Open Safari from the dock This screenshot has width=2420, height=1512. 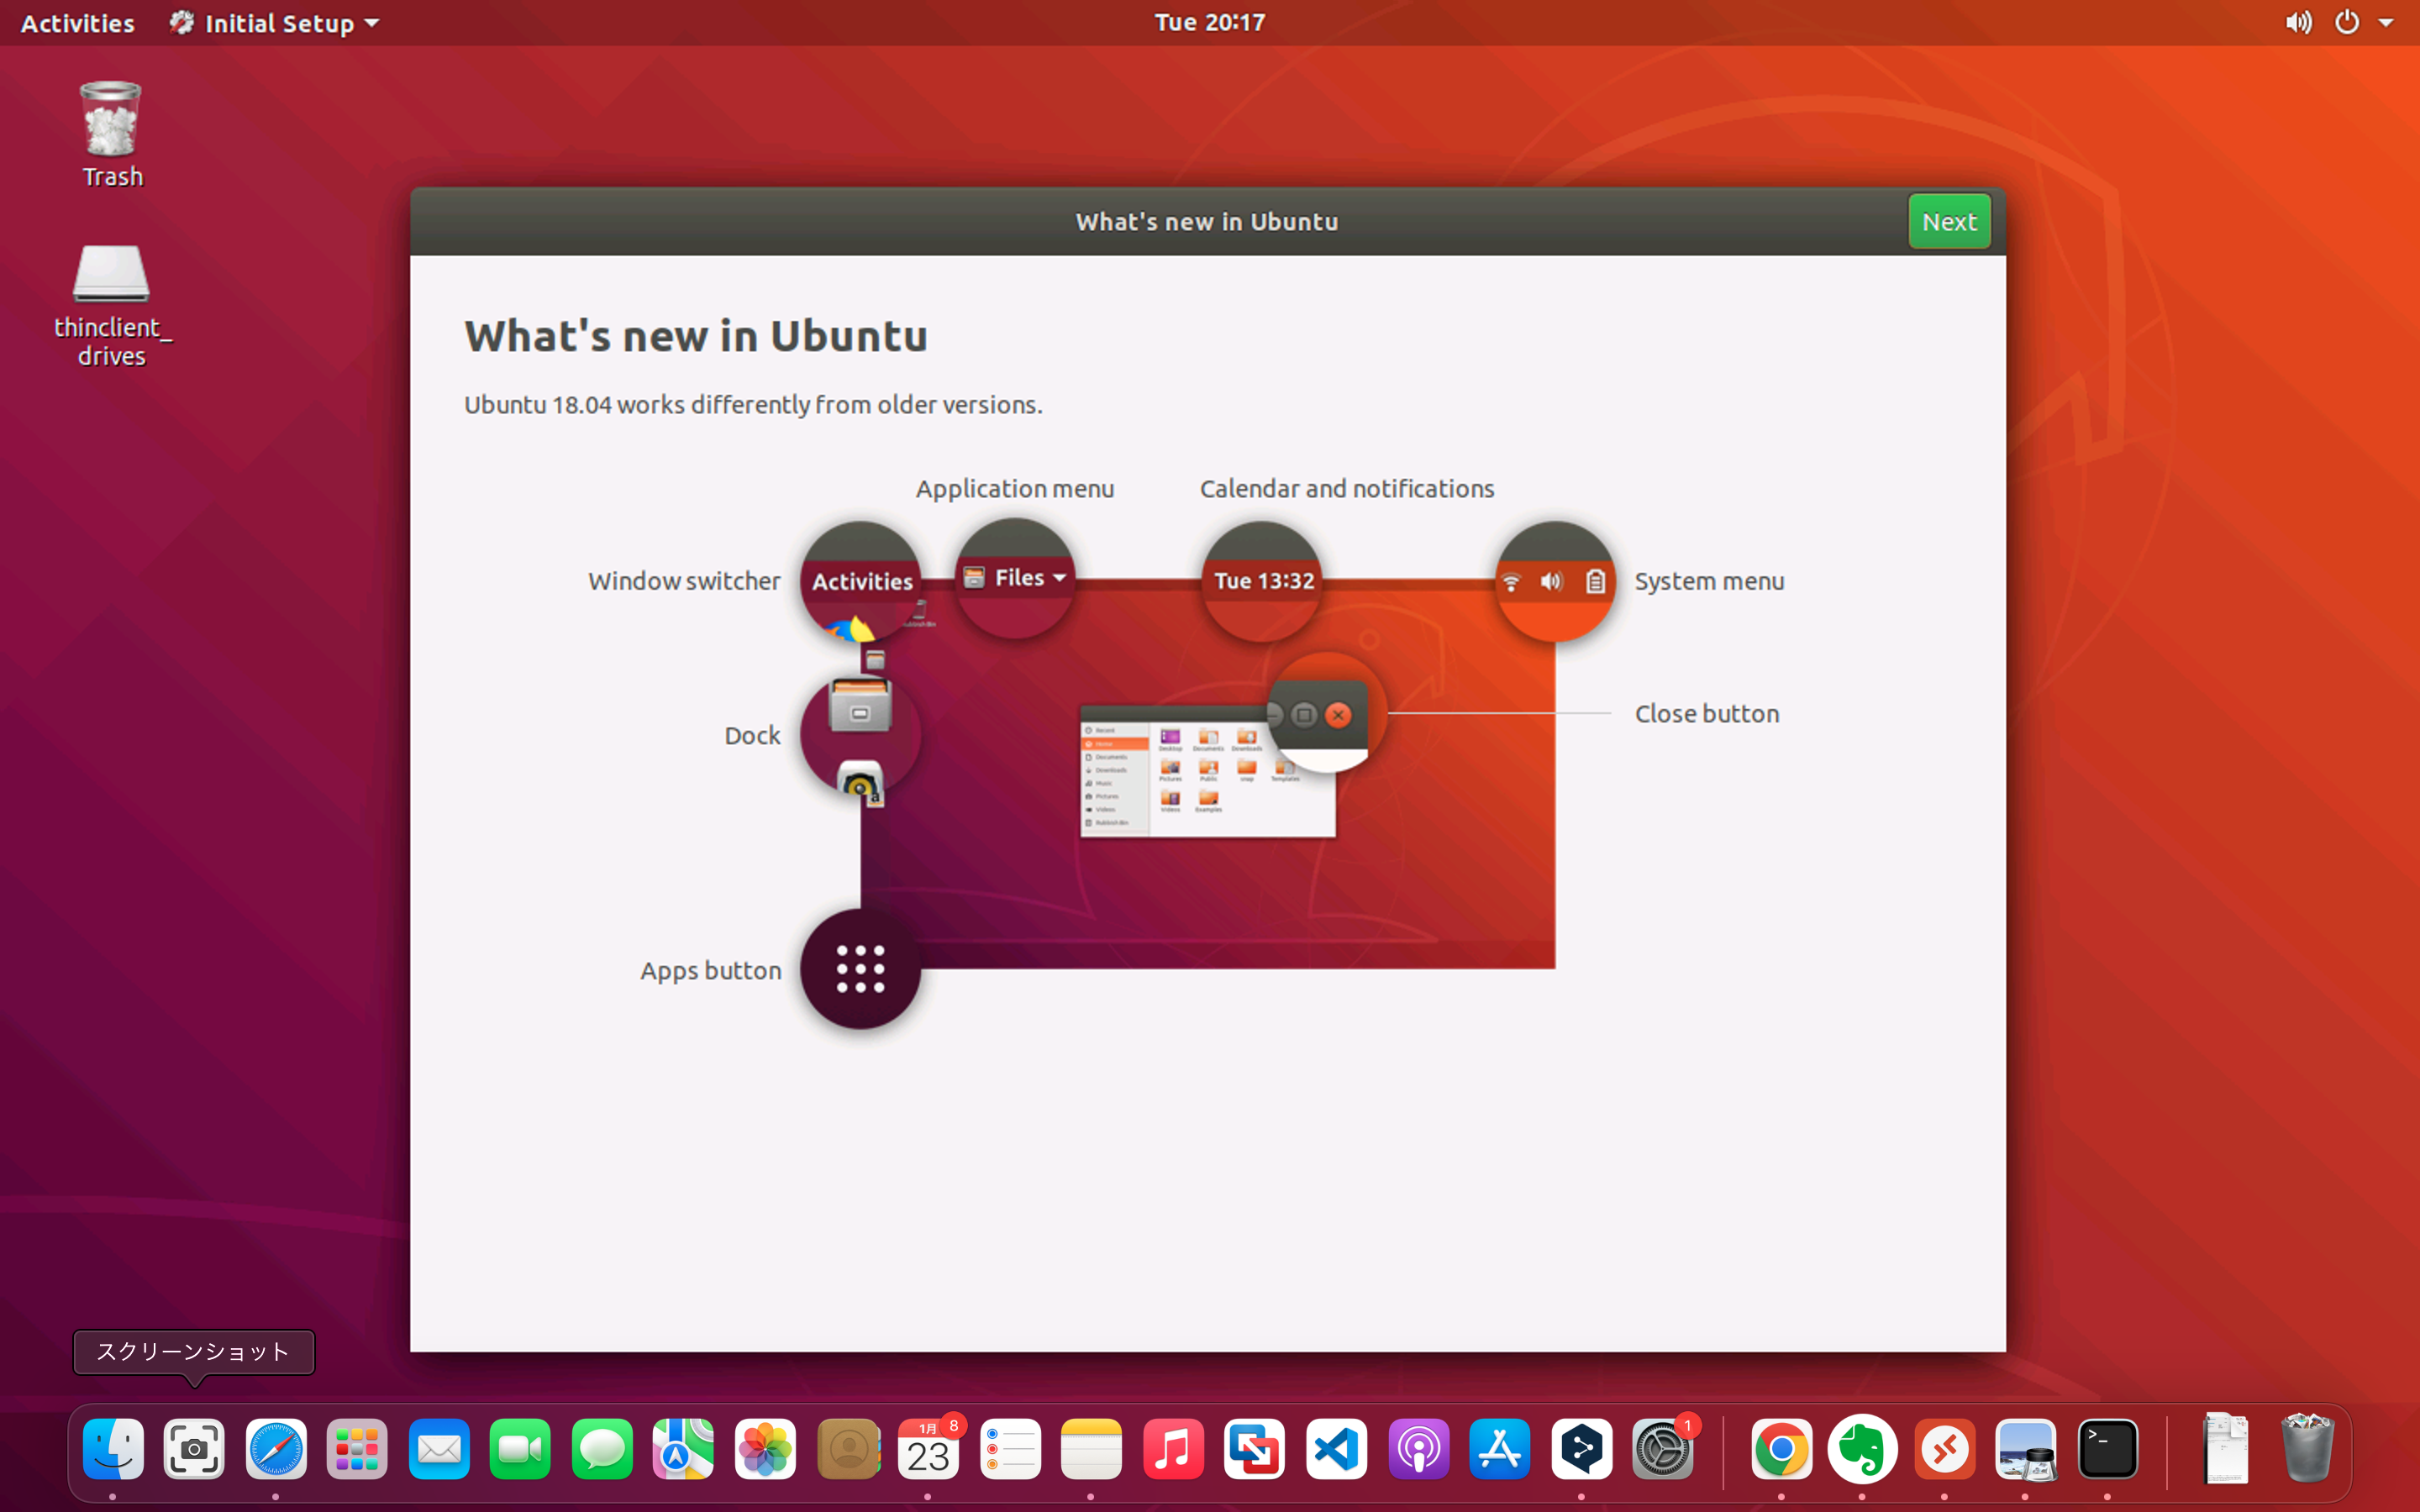(x=275, y=1448)
